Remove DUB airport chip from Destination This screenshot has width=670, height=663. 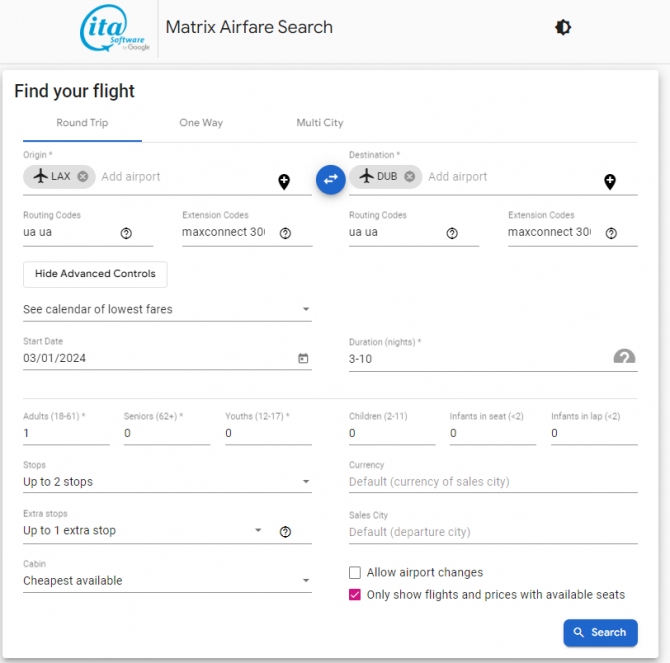(409, 176)
